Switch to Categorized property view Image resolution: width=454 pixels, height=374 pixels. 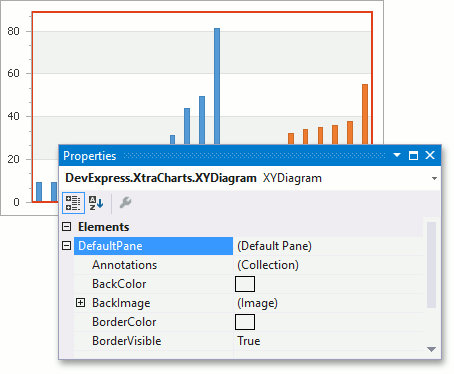click(73, 203)
